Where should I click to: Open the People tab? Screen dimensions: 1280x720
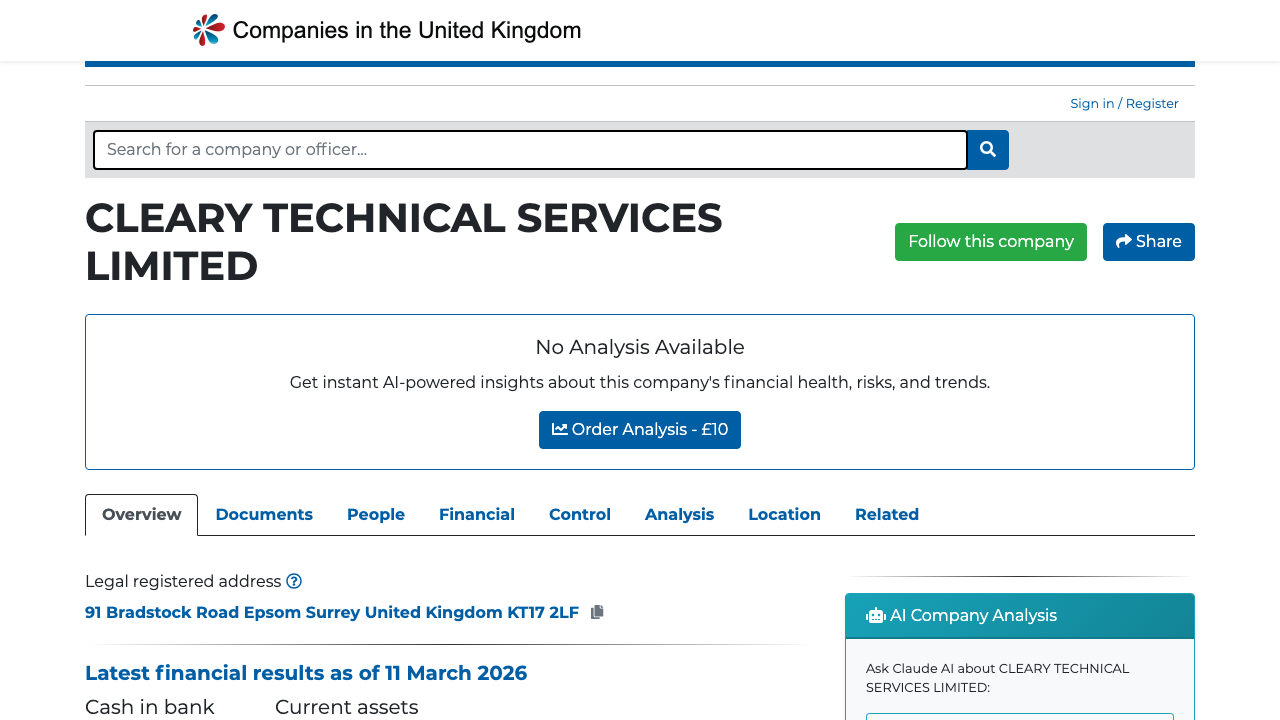[x=376, y=514]
